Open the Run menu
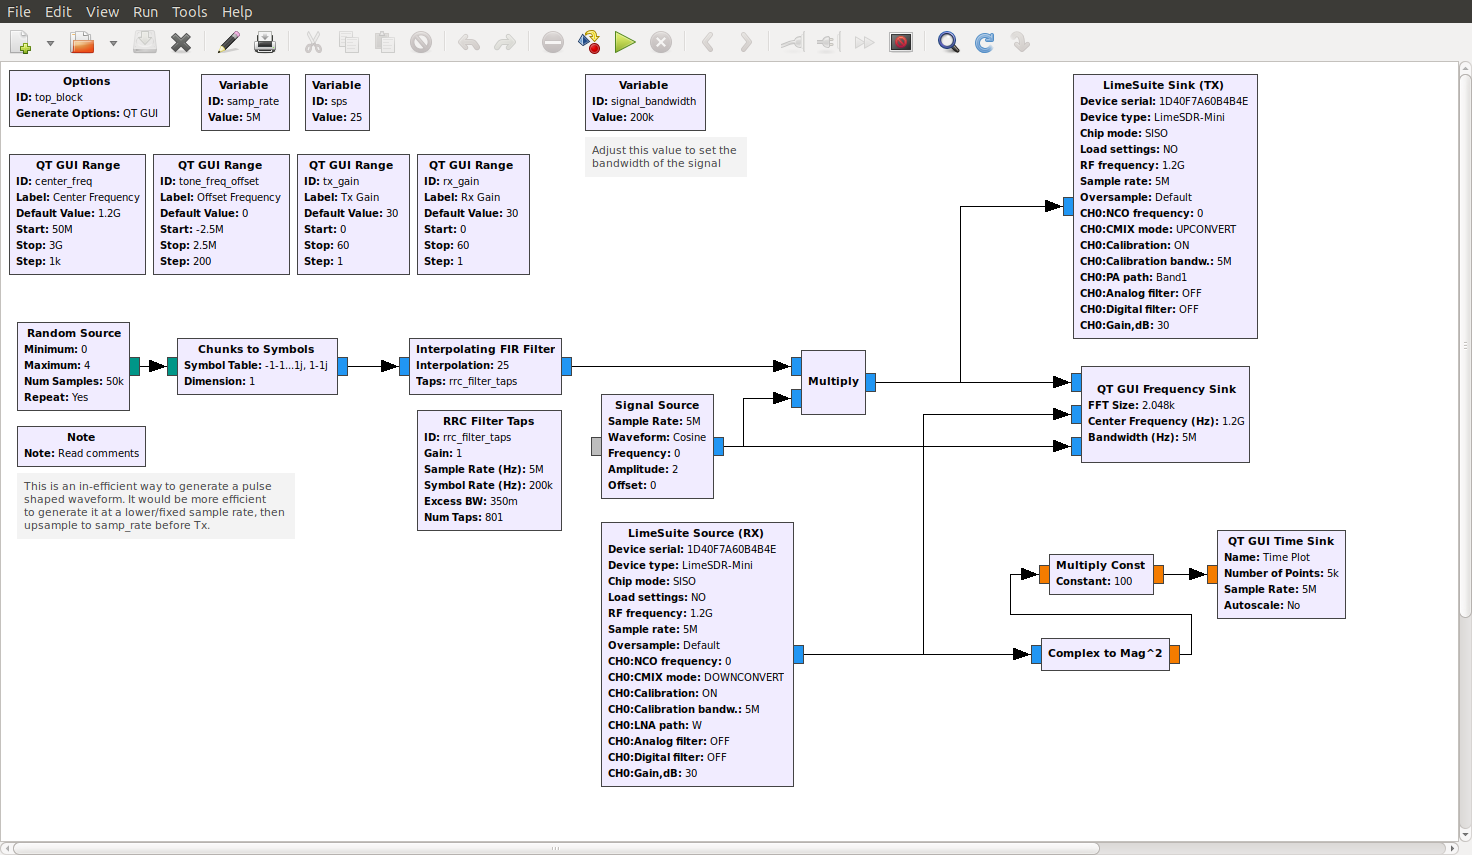Screen dimensions: 1472x855 coord(146,12)
